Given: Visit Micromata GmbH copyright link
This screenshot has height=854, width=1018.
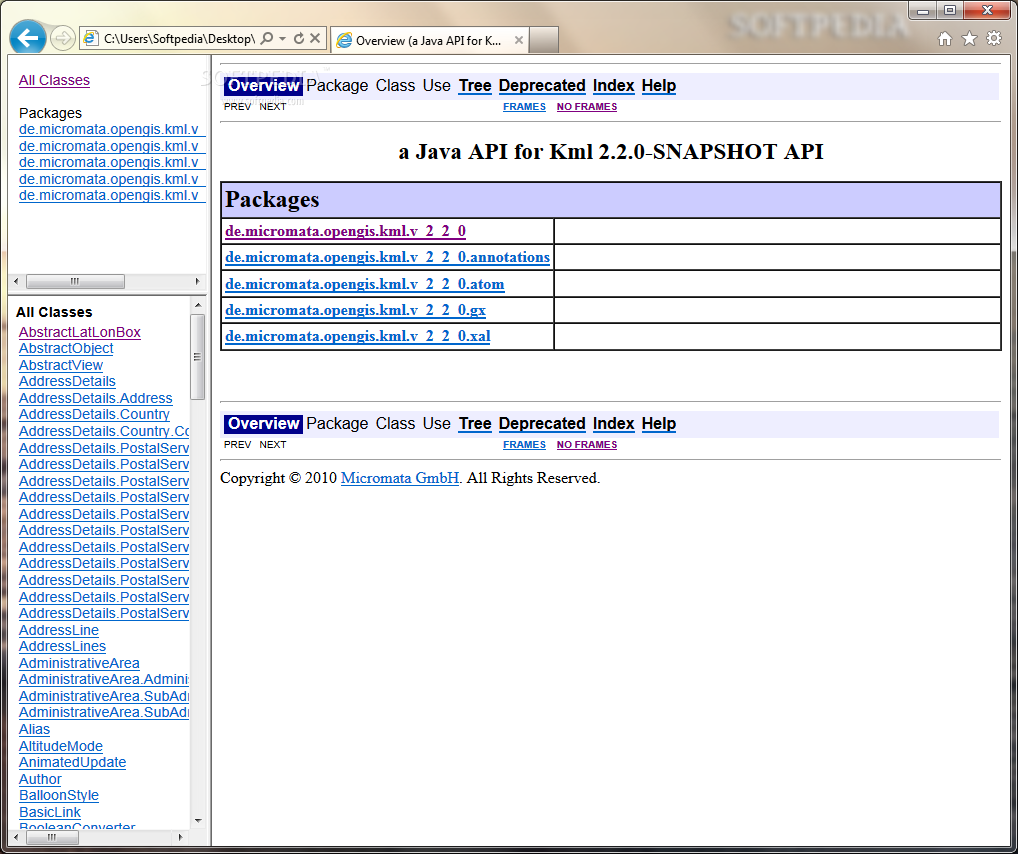Looking at the screenshot, I should tap(400, 478).
